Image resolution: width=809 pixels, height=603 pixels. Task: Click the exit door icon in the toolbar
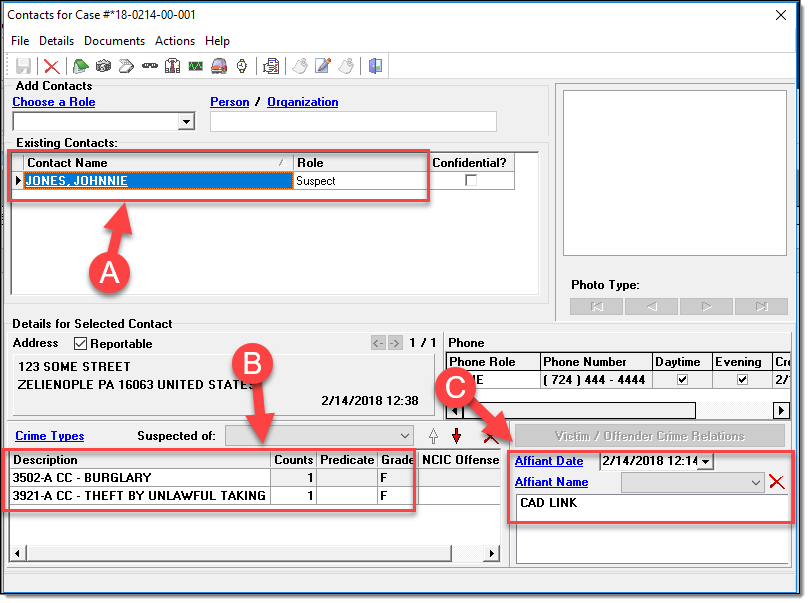pos(375,66)
